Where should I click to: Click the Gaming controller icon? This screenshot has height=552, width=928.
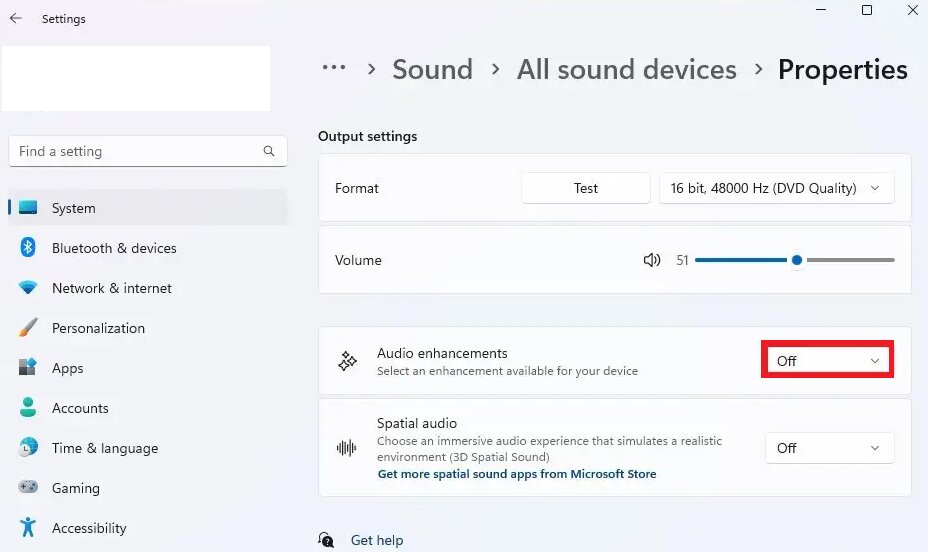click(x=28, y=487)
